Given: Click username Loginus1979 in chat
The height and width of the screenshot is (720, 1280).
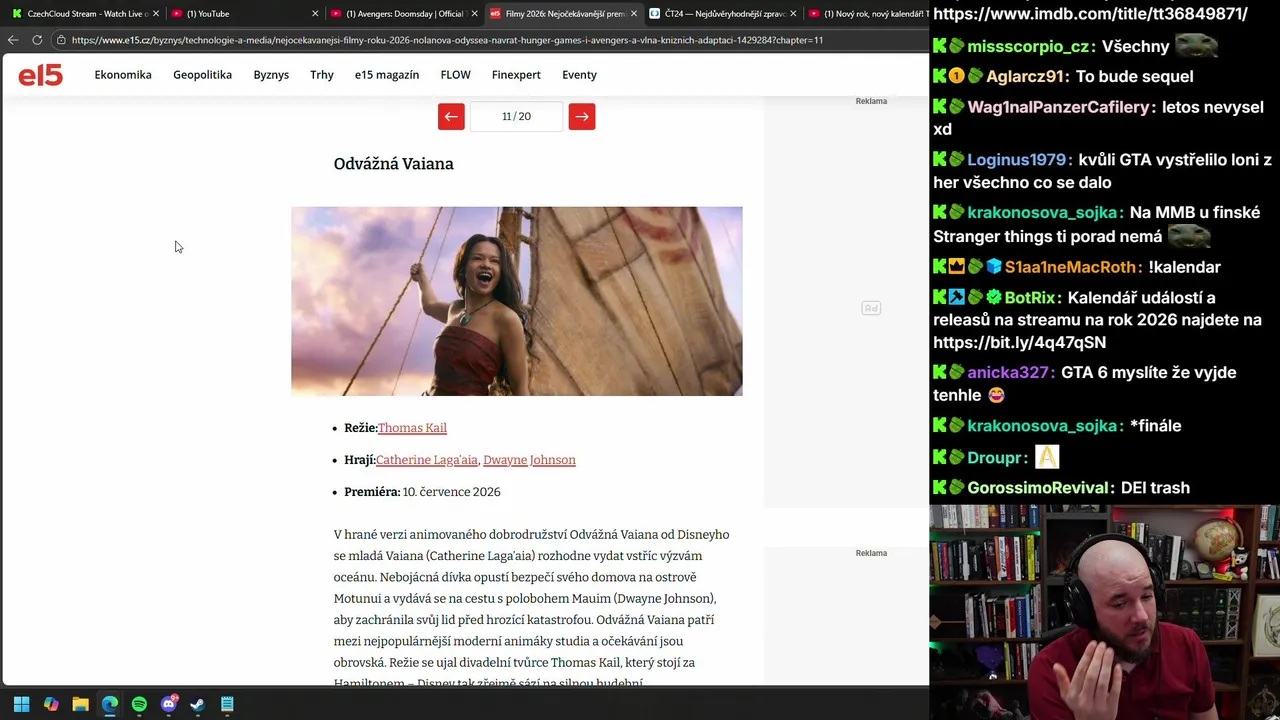Looking at the screenshot, I should coord(1016,160).
